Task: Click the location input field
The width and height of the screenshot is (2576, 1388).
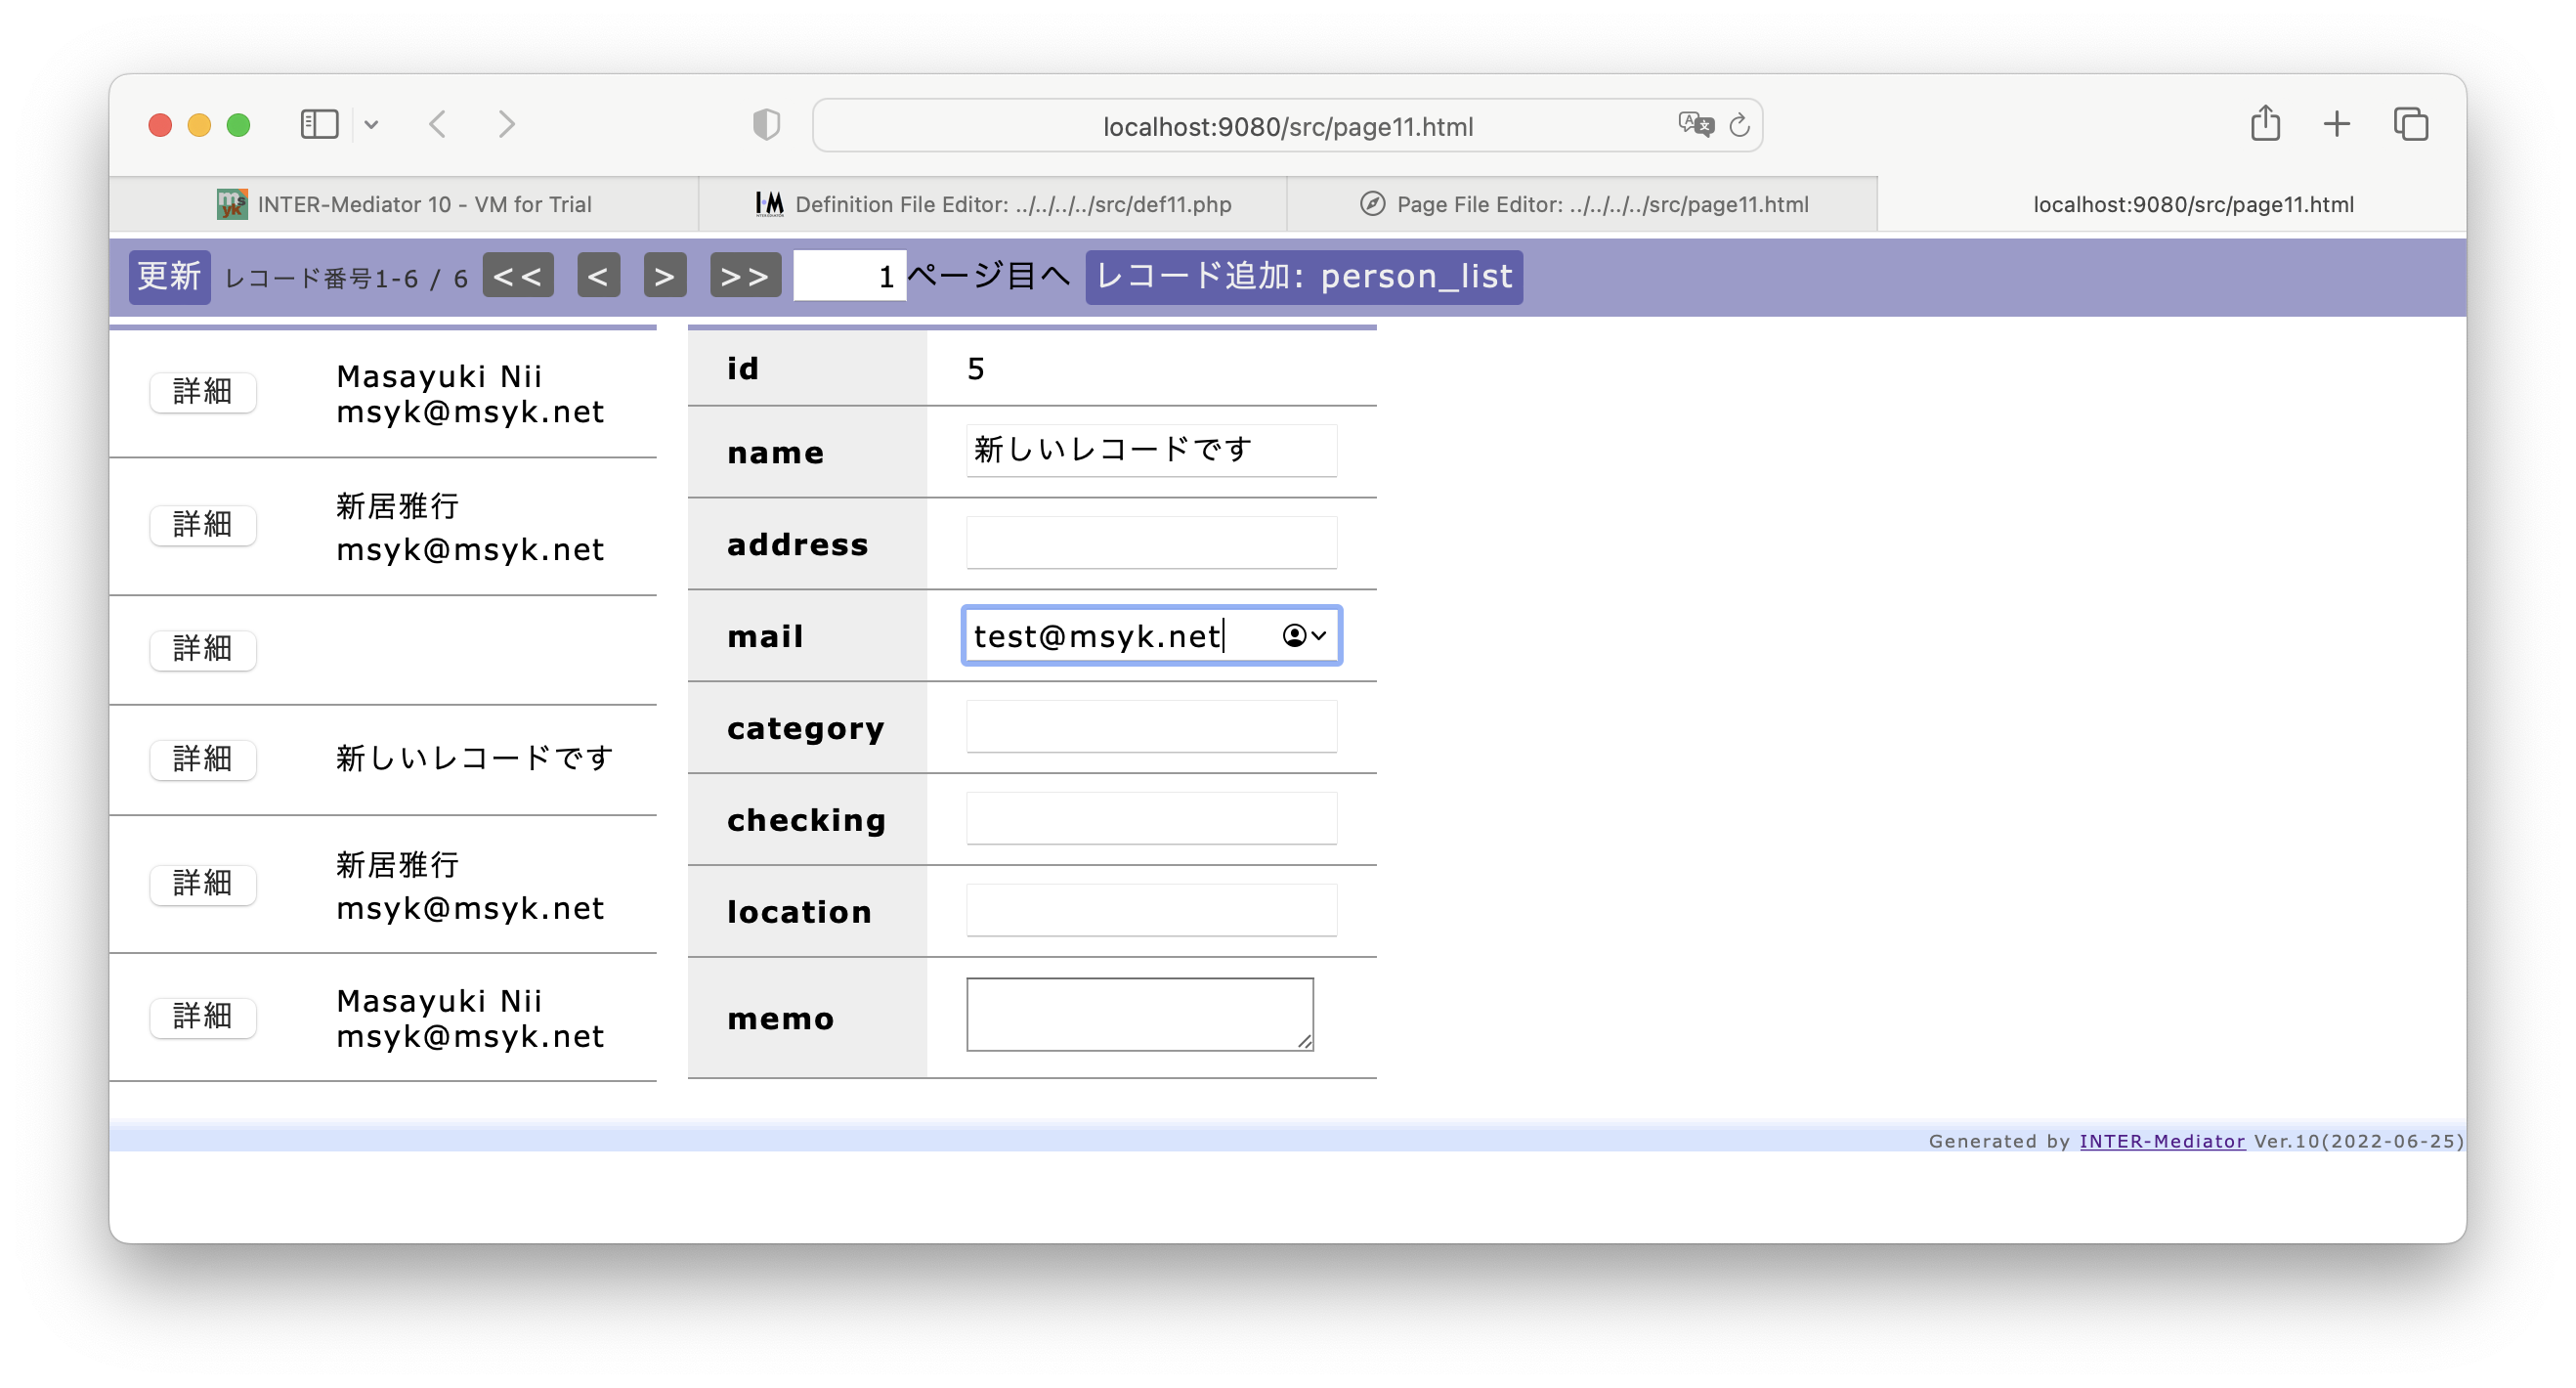Action: (x=1151, y=910)
